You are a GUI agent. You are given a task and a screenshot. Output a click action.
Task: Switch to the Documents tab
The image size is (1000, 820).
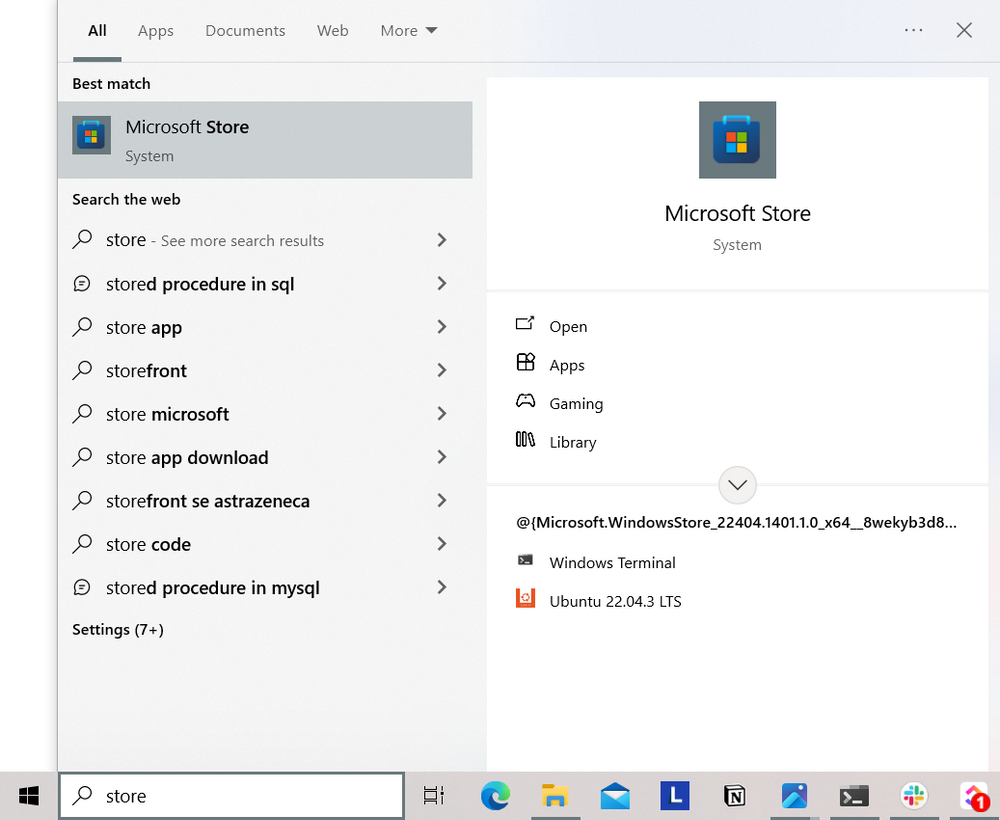245,30
